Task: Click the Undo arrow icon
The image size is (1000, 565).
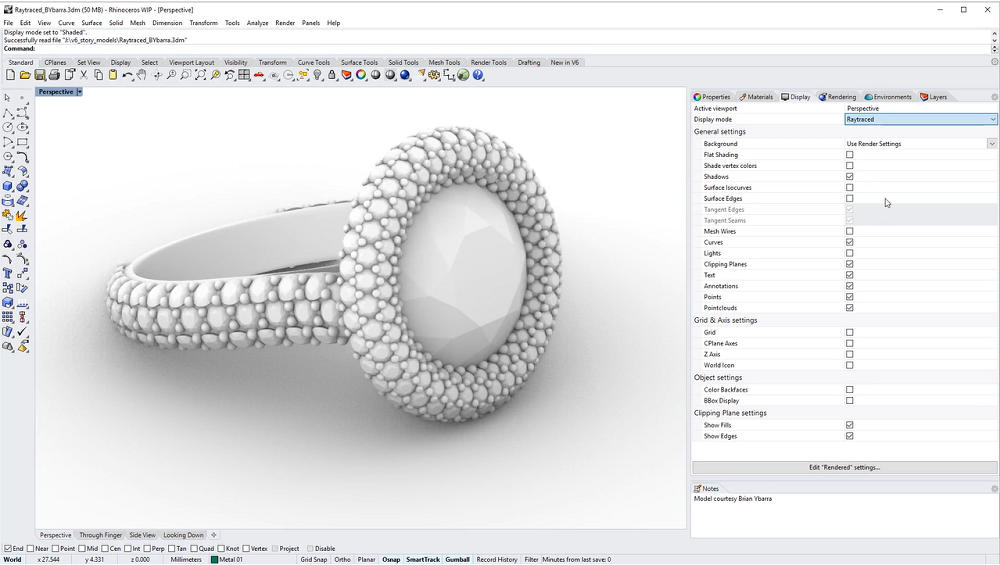Action: tap(127, 75)
